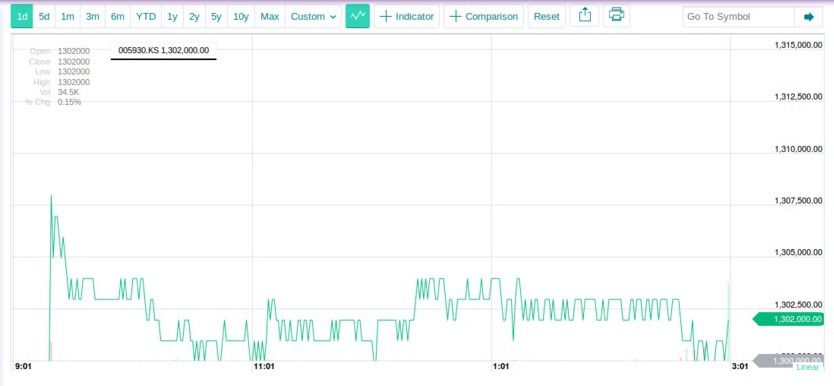The height and width of the screenshot is (386, 834).
Task: Select the 1y time range
Action: pyautogui.click(x=172, y=16)
